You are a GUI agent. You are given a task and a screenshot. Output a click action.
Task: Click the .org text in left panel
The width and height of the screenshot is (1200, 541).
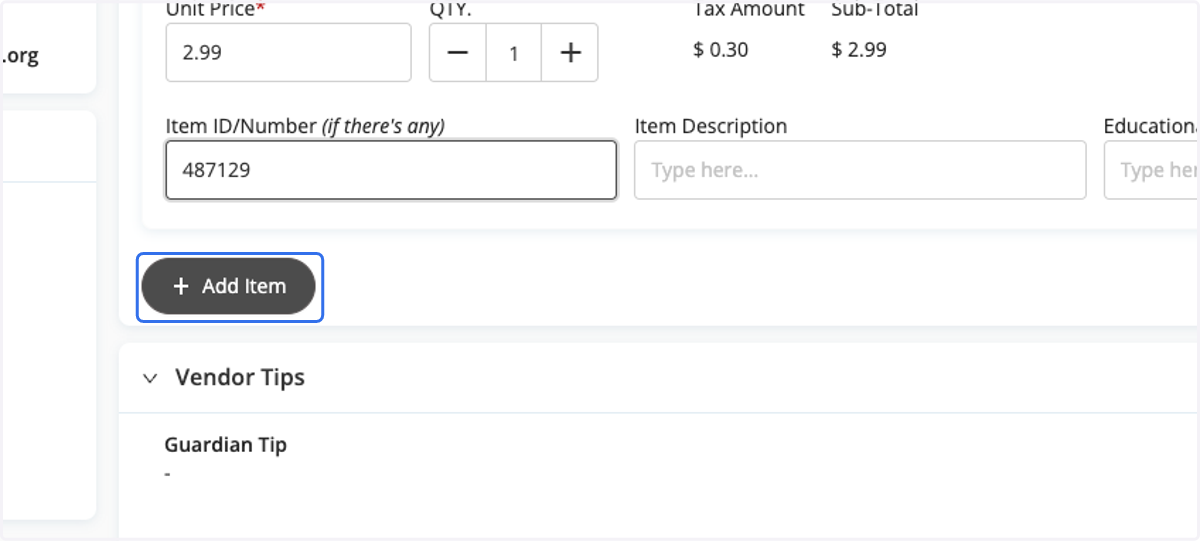coord(20,56)
